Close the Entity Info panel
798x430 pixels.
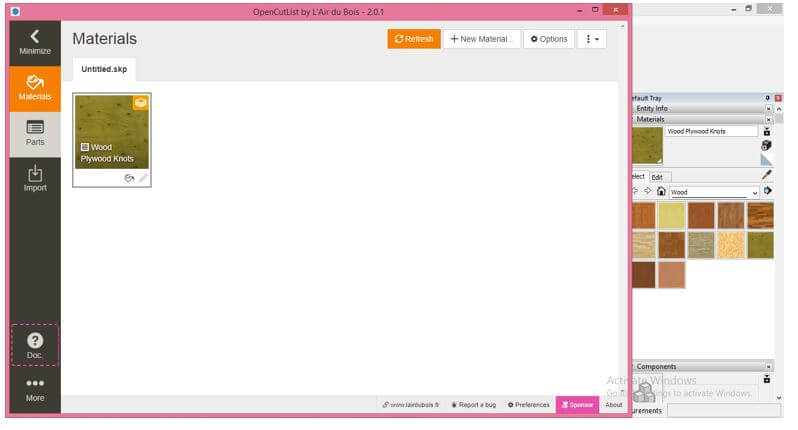[768, 109]
